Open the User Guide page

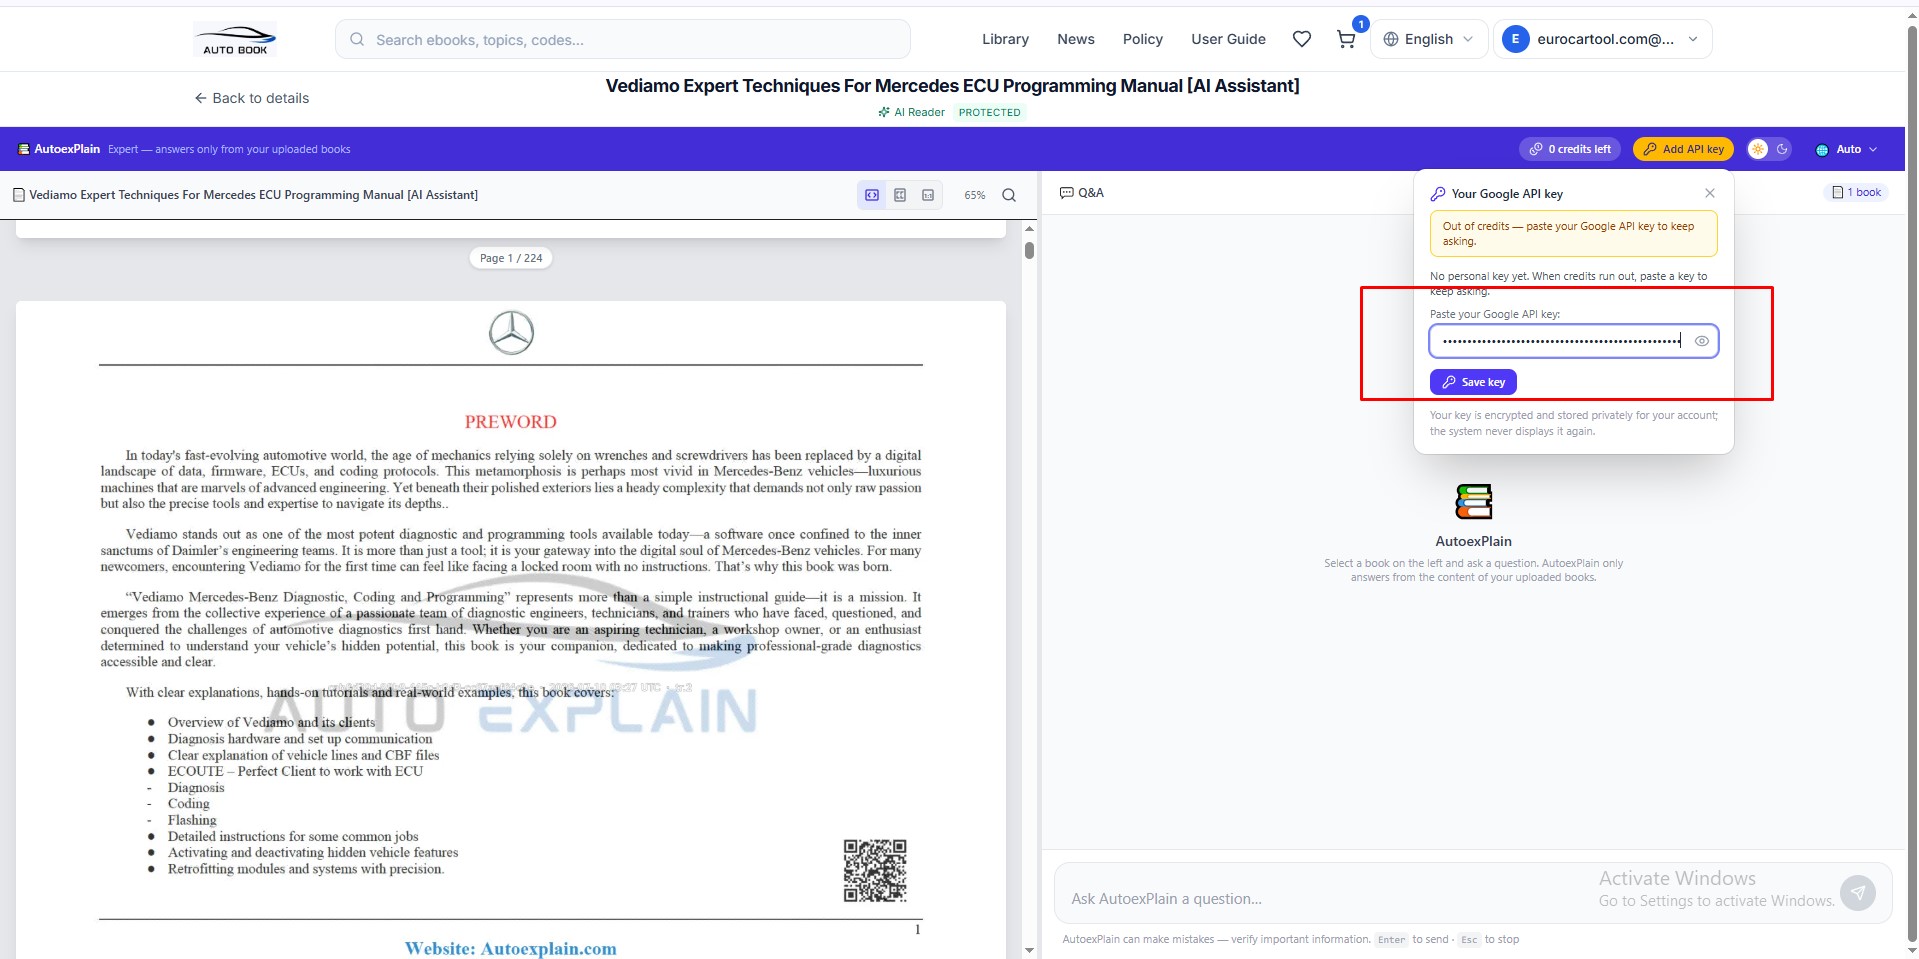click(1228, 39)
